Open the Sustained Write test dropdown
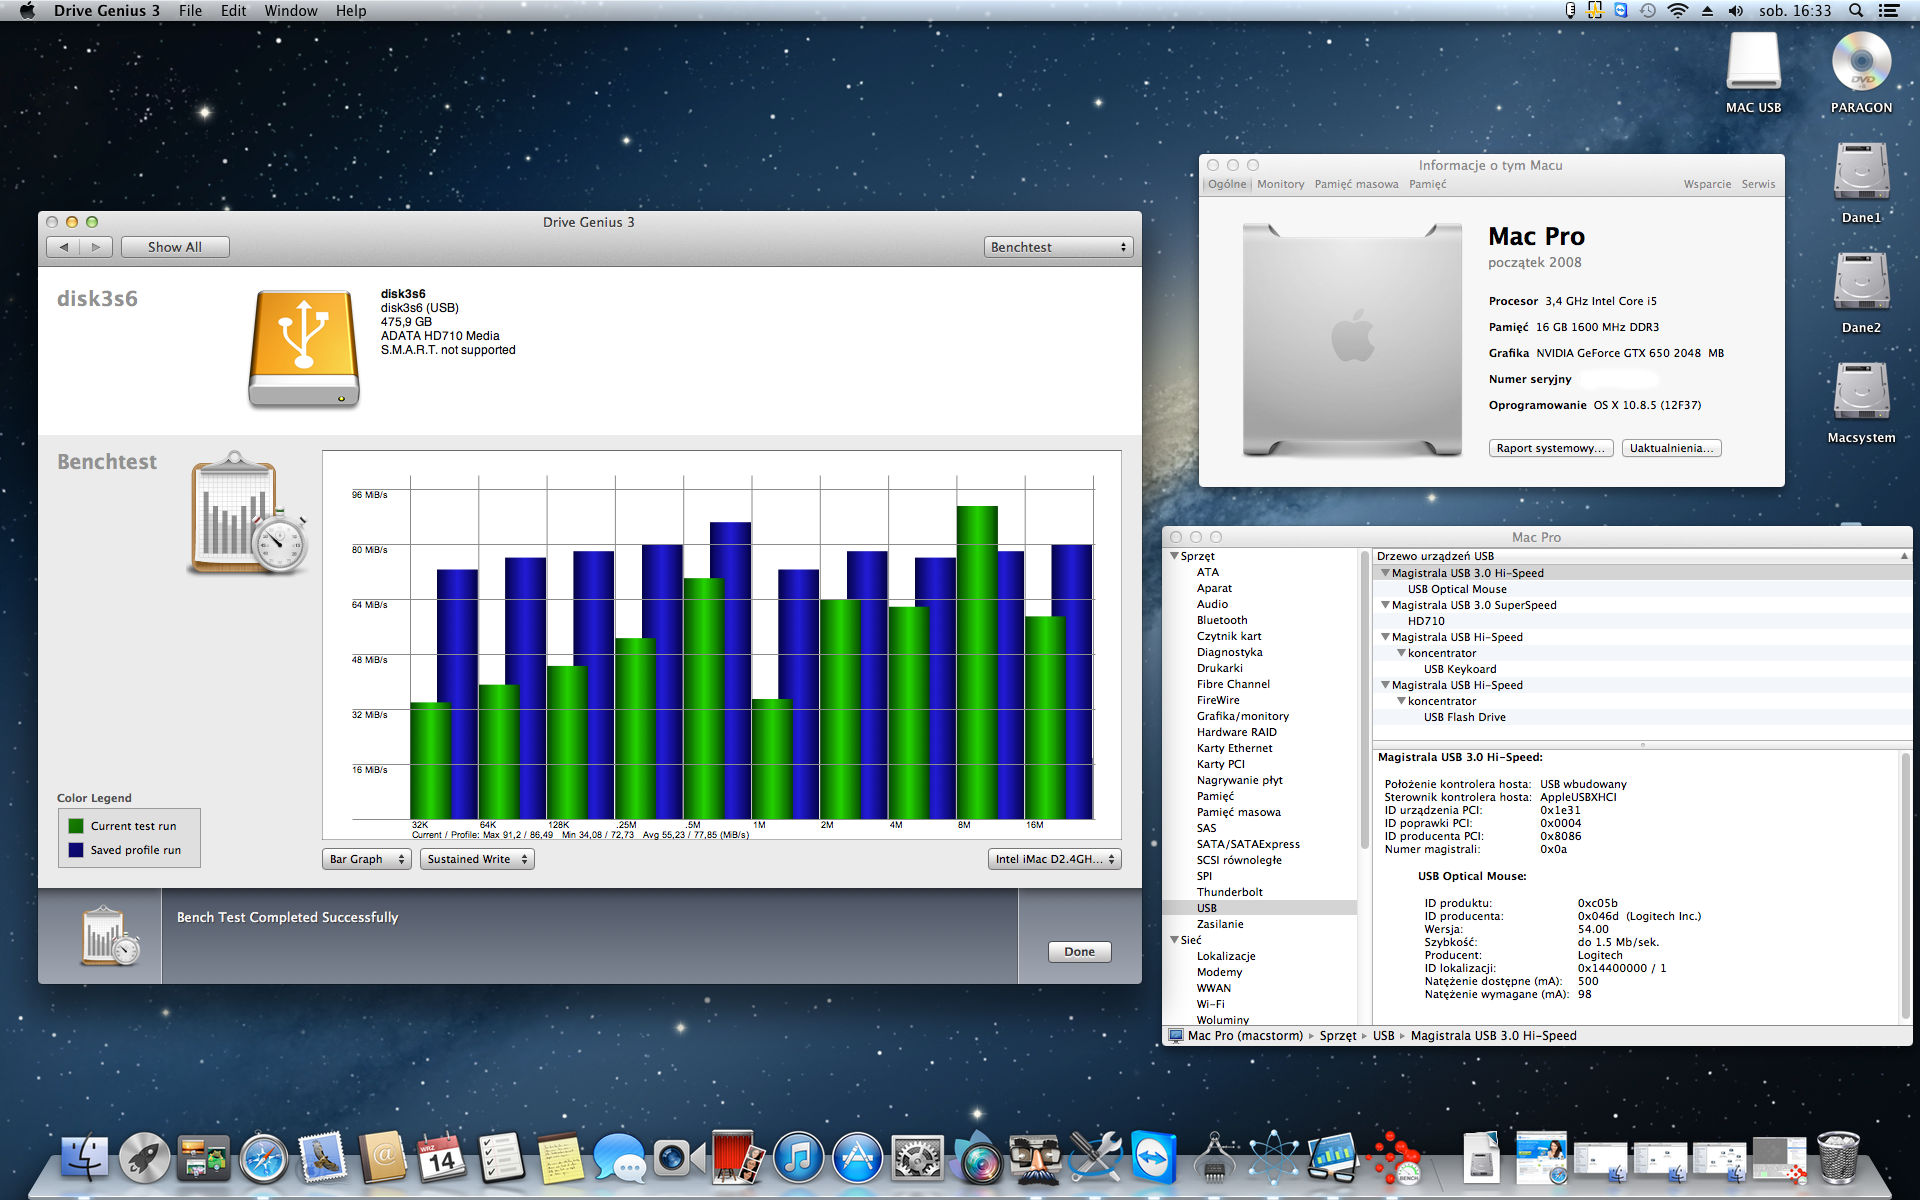 click(x=477, y=859)
